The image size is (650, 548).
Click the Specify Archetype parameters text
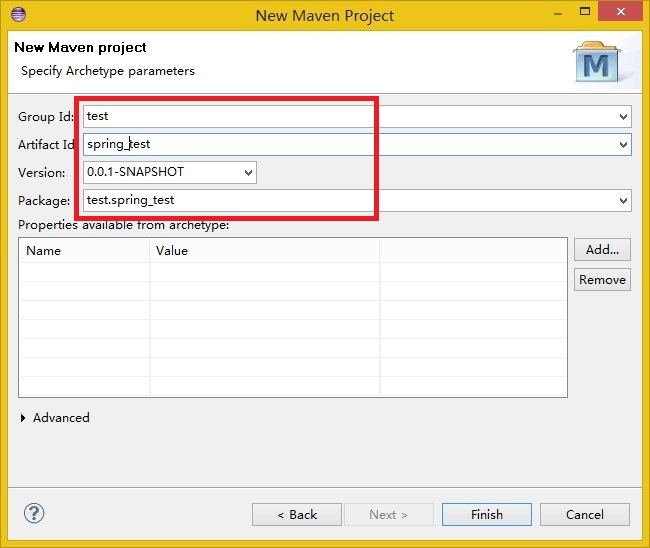coord(108,71)
